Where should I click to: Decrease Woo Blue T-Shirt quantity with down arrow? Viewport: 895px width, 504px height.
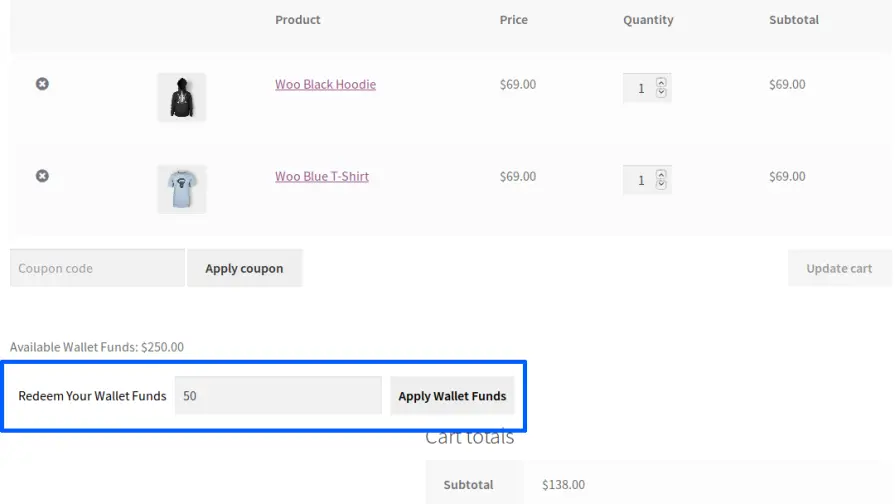coord(661,185)
